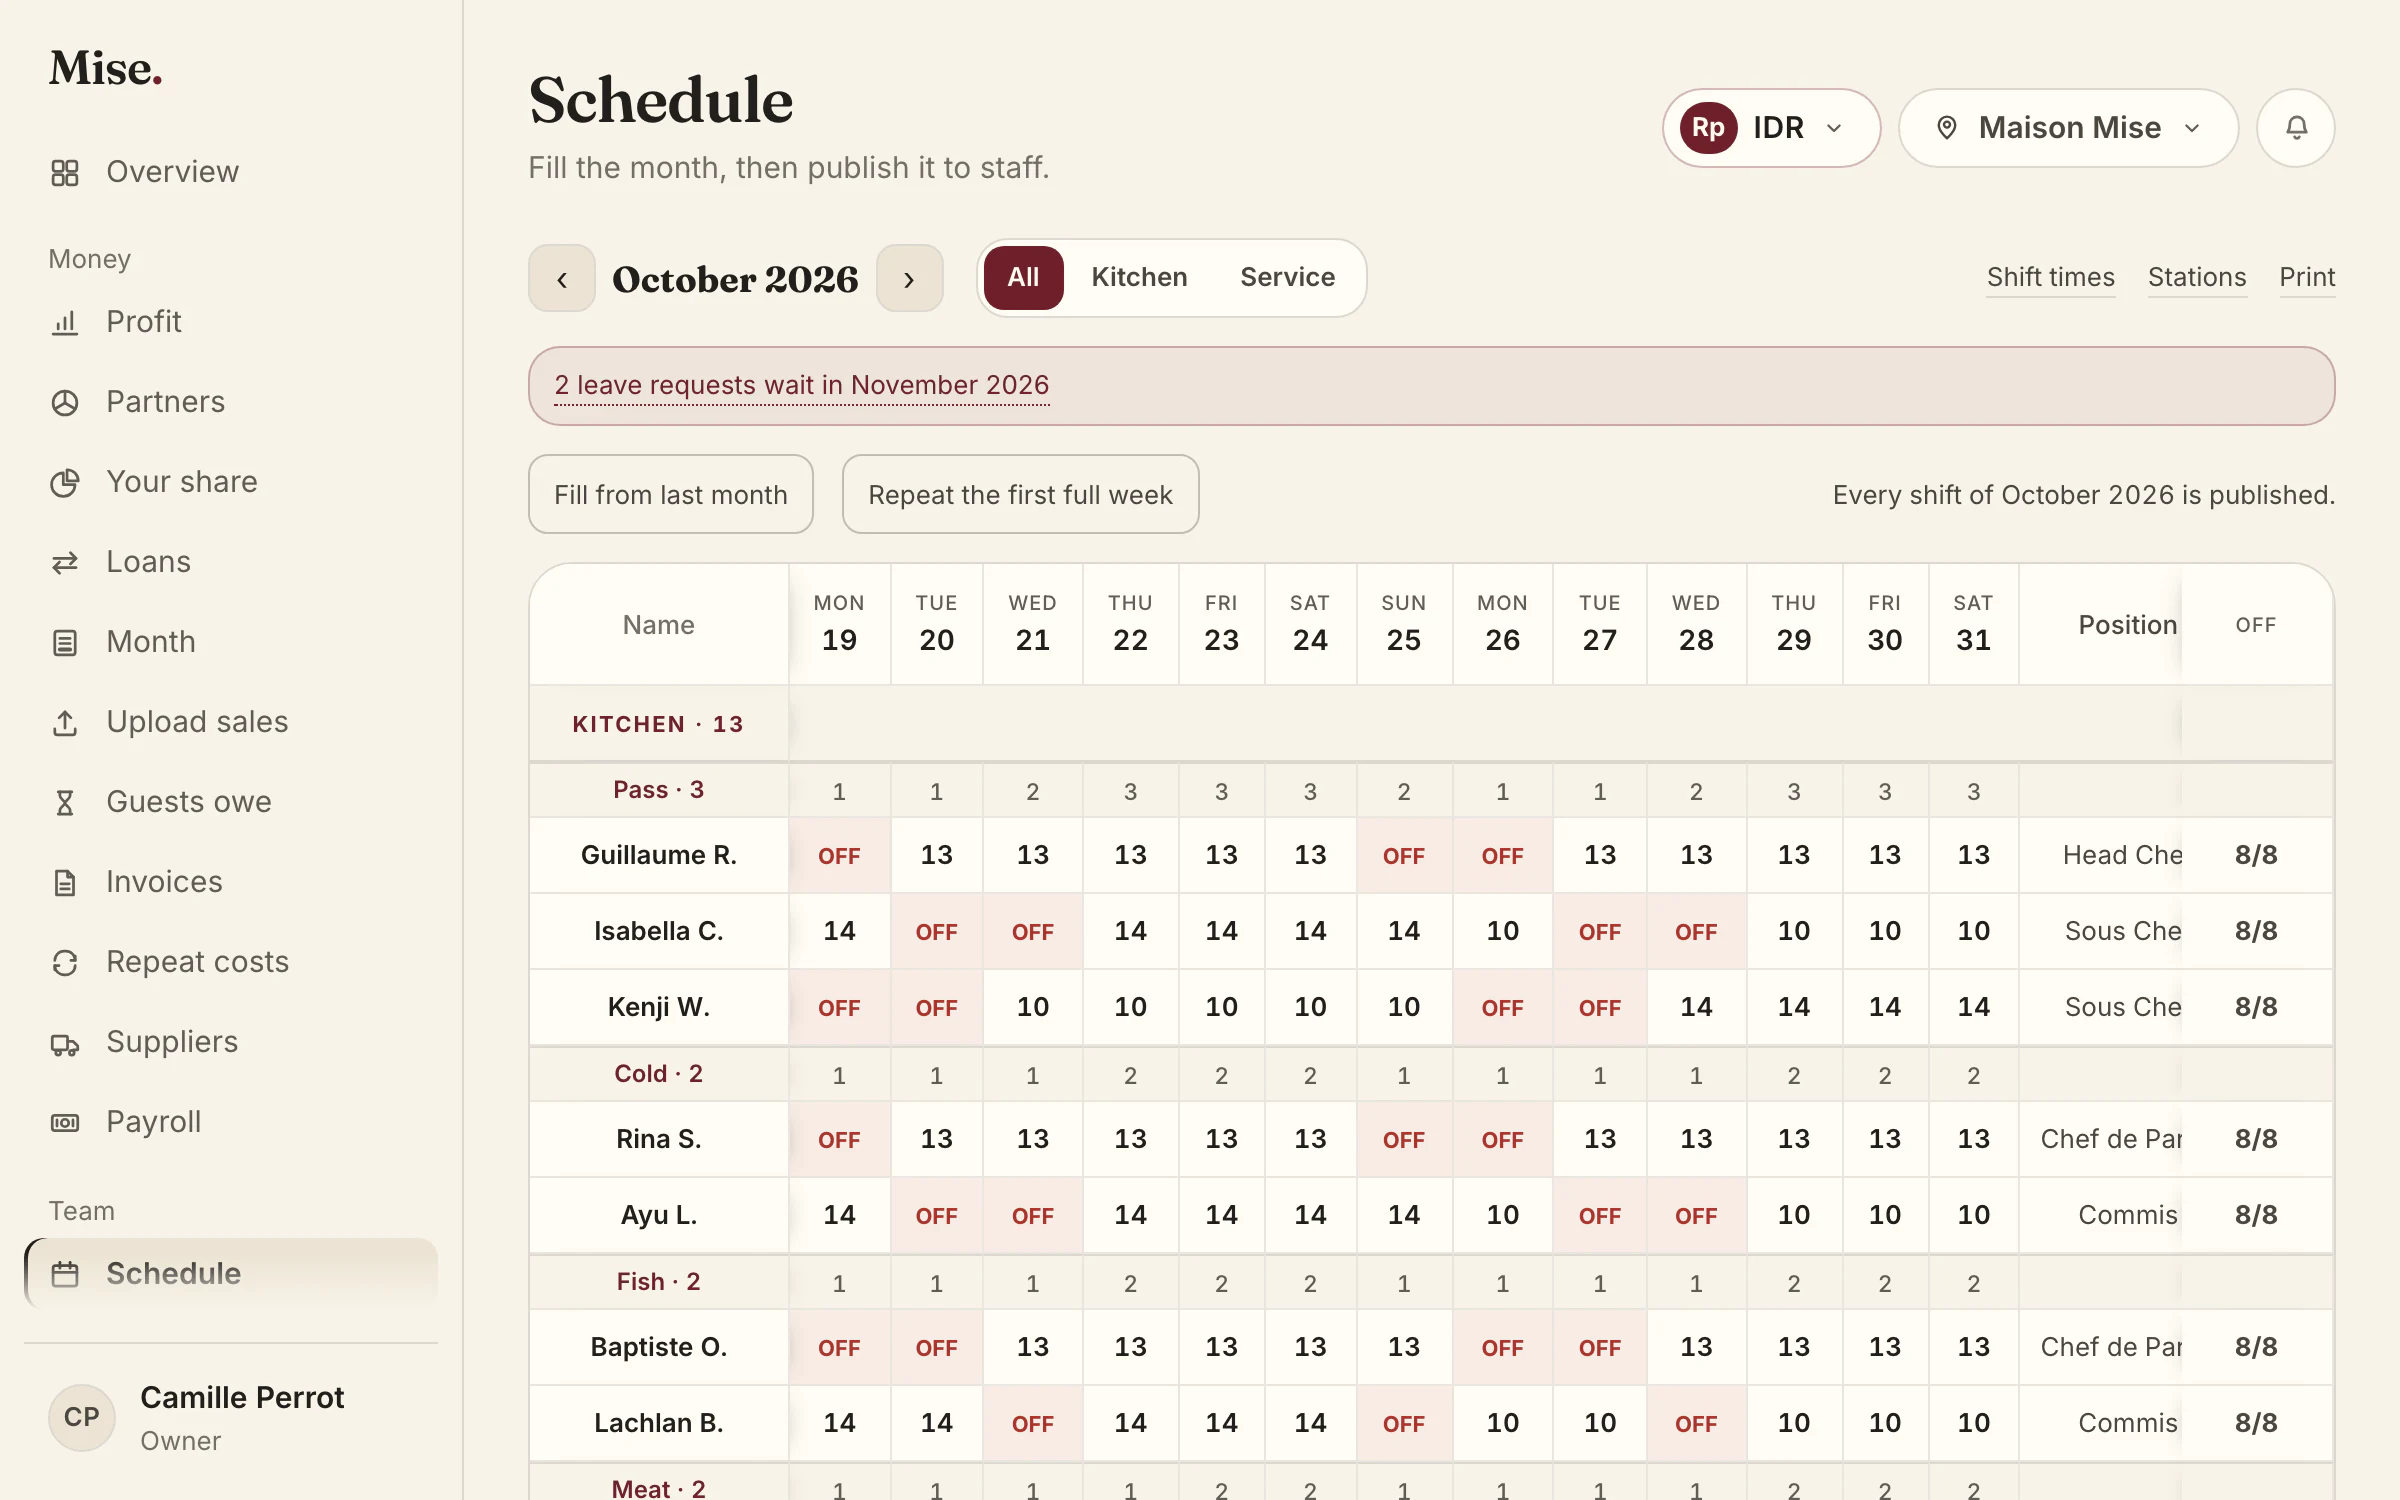This screenshot has height=1500, width=2400.
Task: Click the Invoices file icon
Action: click(65, 882)
